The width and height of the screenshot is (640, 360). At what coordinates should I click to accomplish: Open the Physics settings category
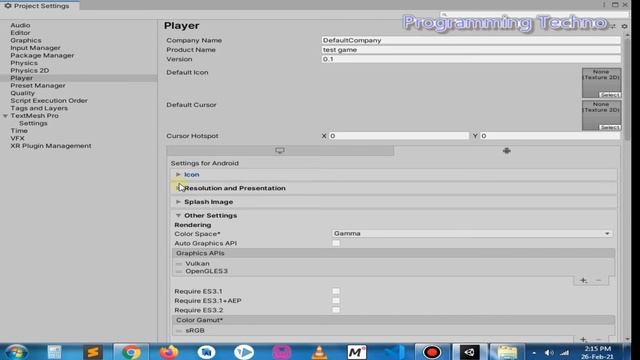24,63
